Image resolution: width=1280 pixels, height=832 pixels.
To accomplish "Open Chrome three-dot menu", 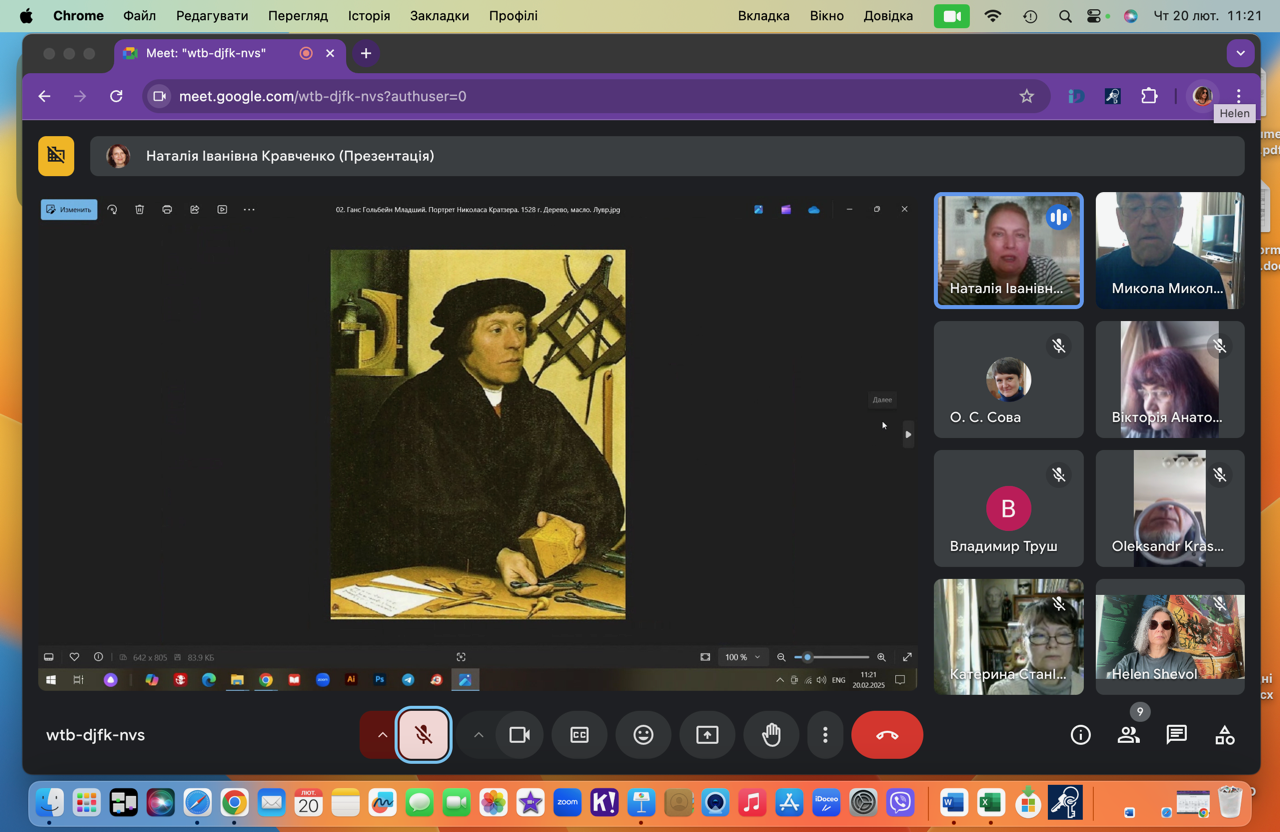I will coord(1238,96).
